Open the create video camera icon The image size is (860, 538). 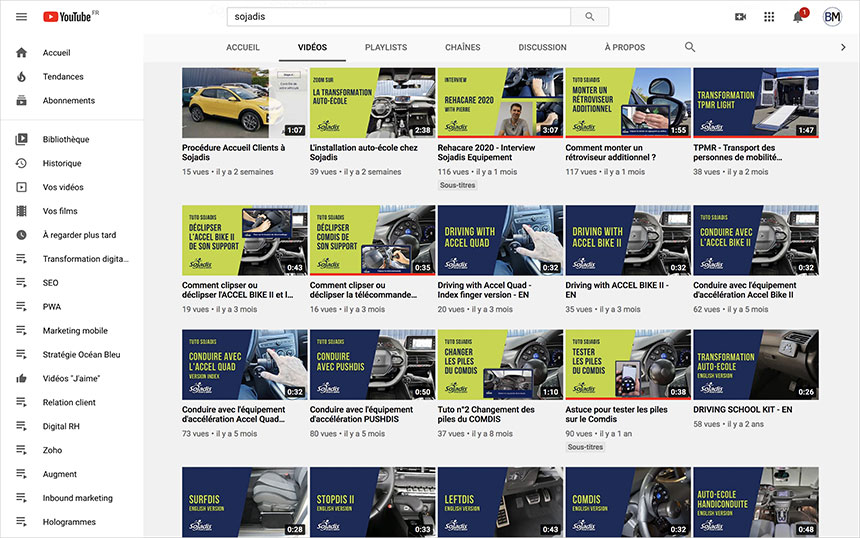click(x=740, y=17)
